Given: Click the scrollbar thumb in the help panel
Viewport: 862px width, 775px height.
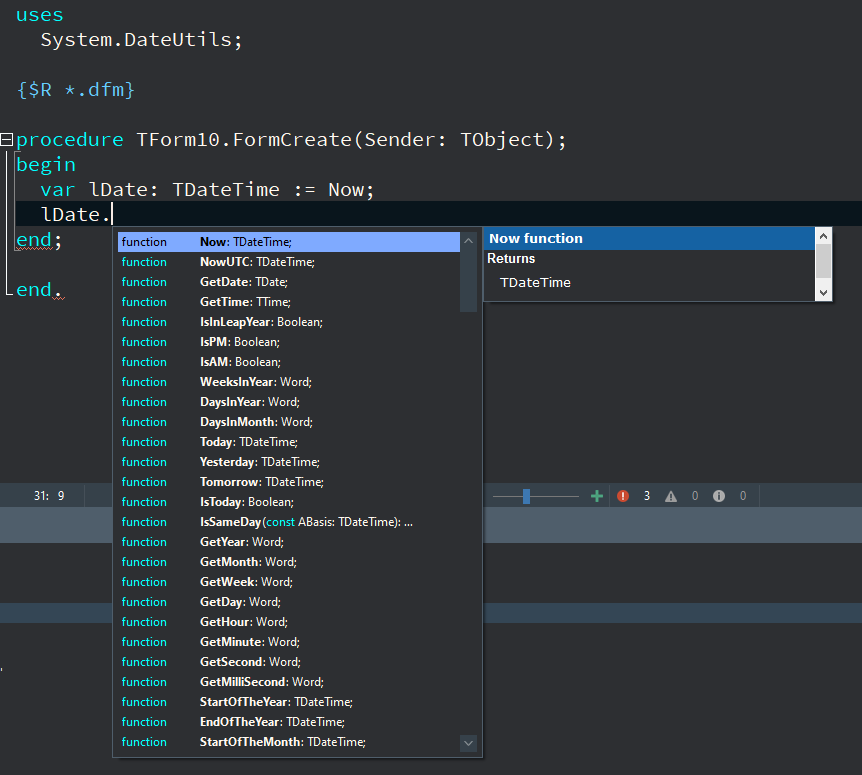Looking at the screenshot, I should [823, 261].
